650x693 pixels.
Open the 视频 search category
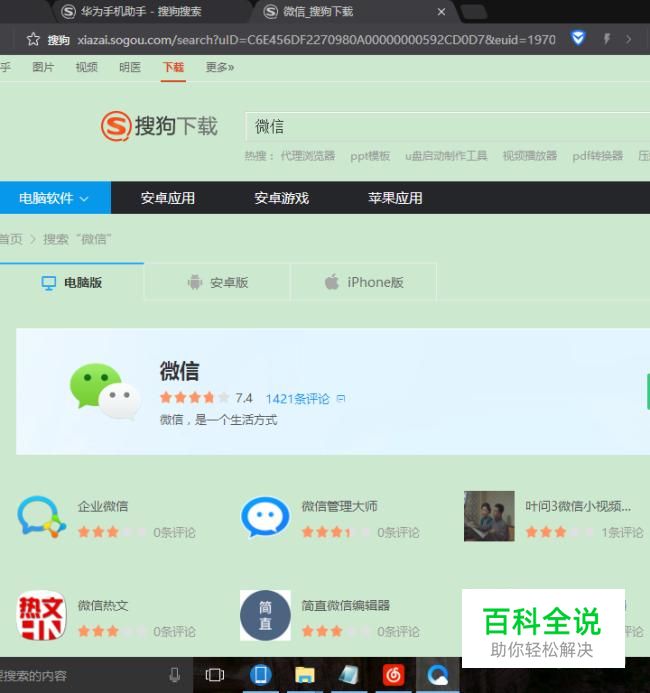pos(86,67)
